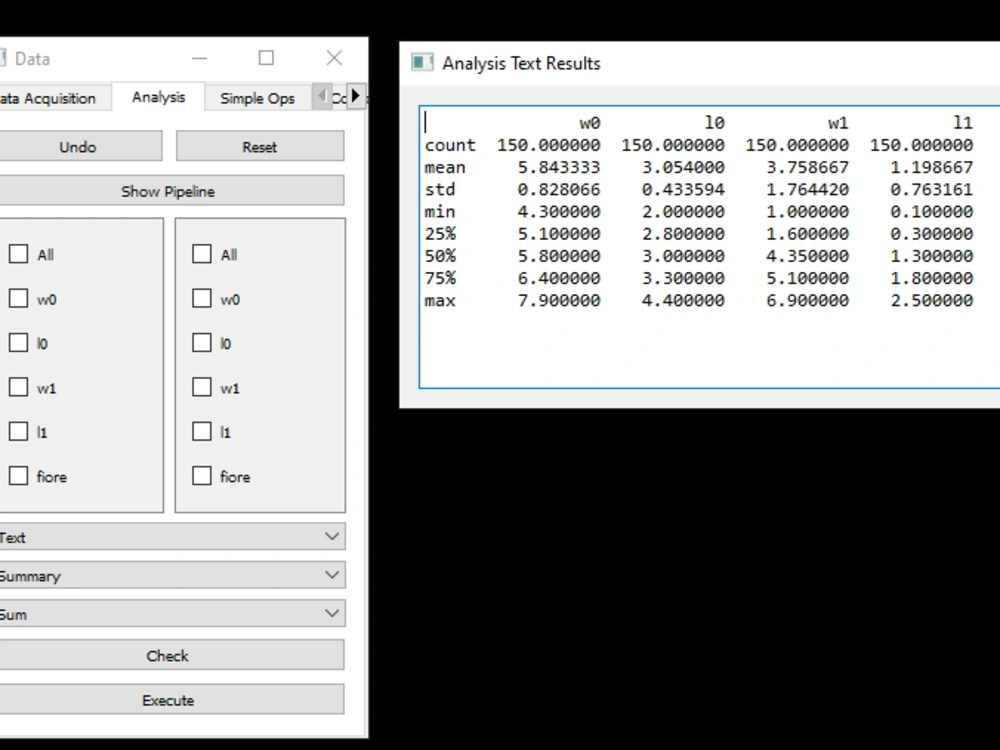This screenshot has width=1000, height=750.
Task: Enable the fiore checkbox in the left column
Action: click(x=18, y=476)
